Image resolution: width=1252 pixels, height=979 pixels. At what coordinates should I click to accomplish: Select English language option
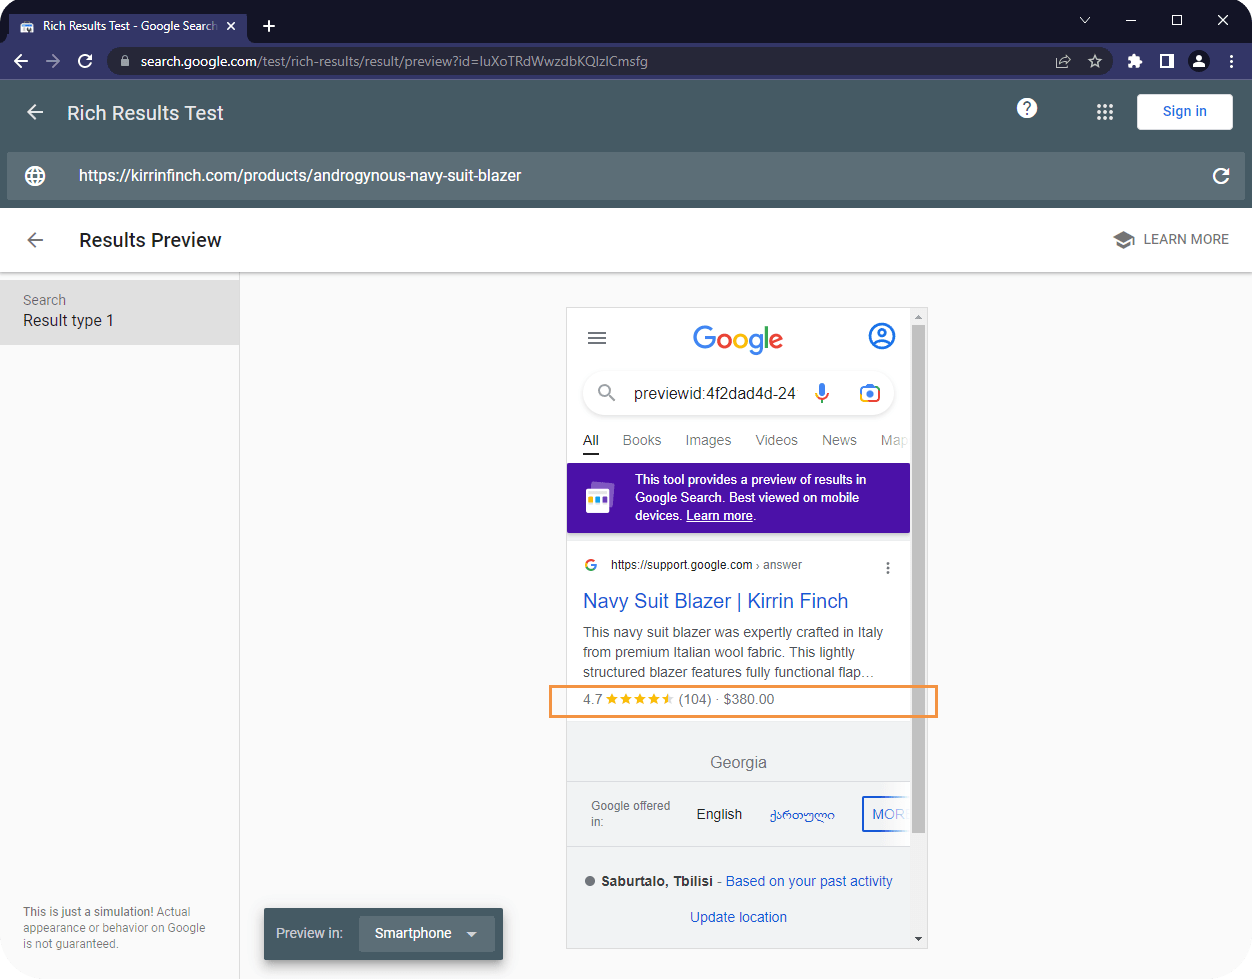coord(719,814)
